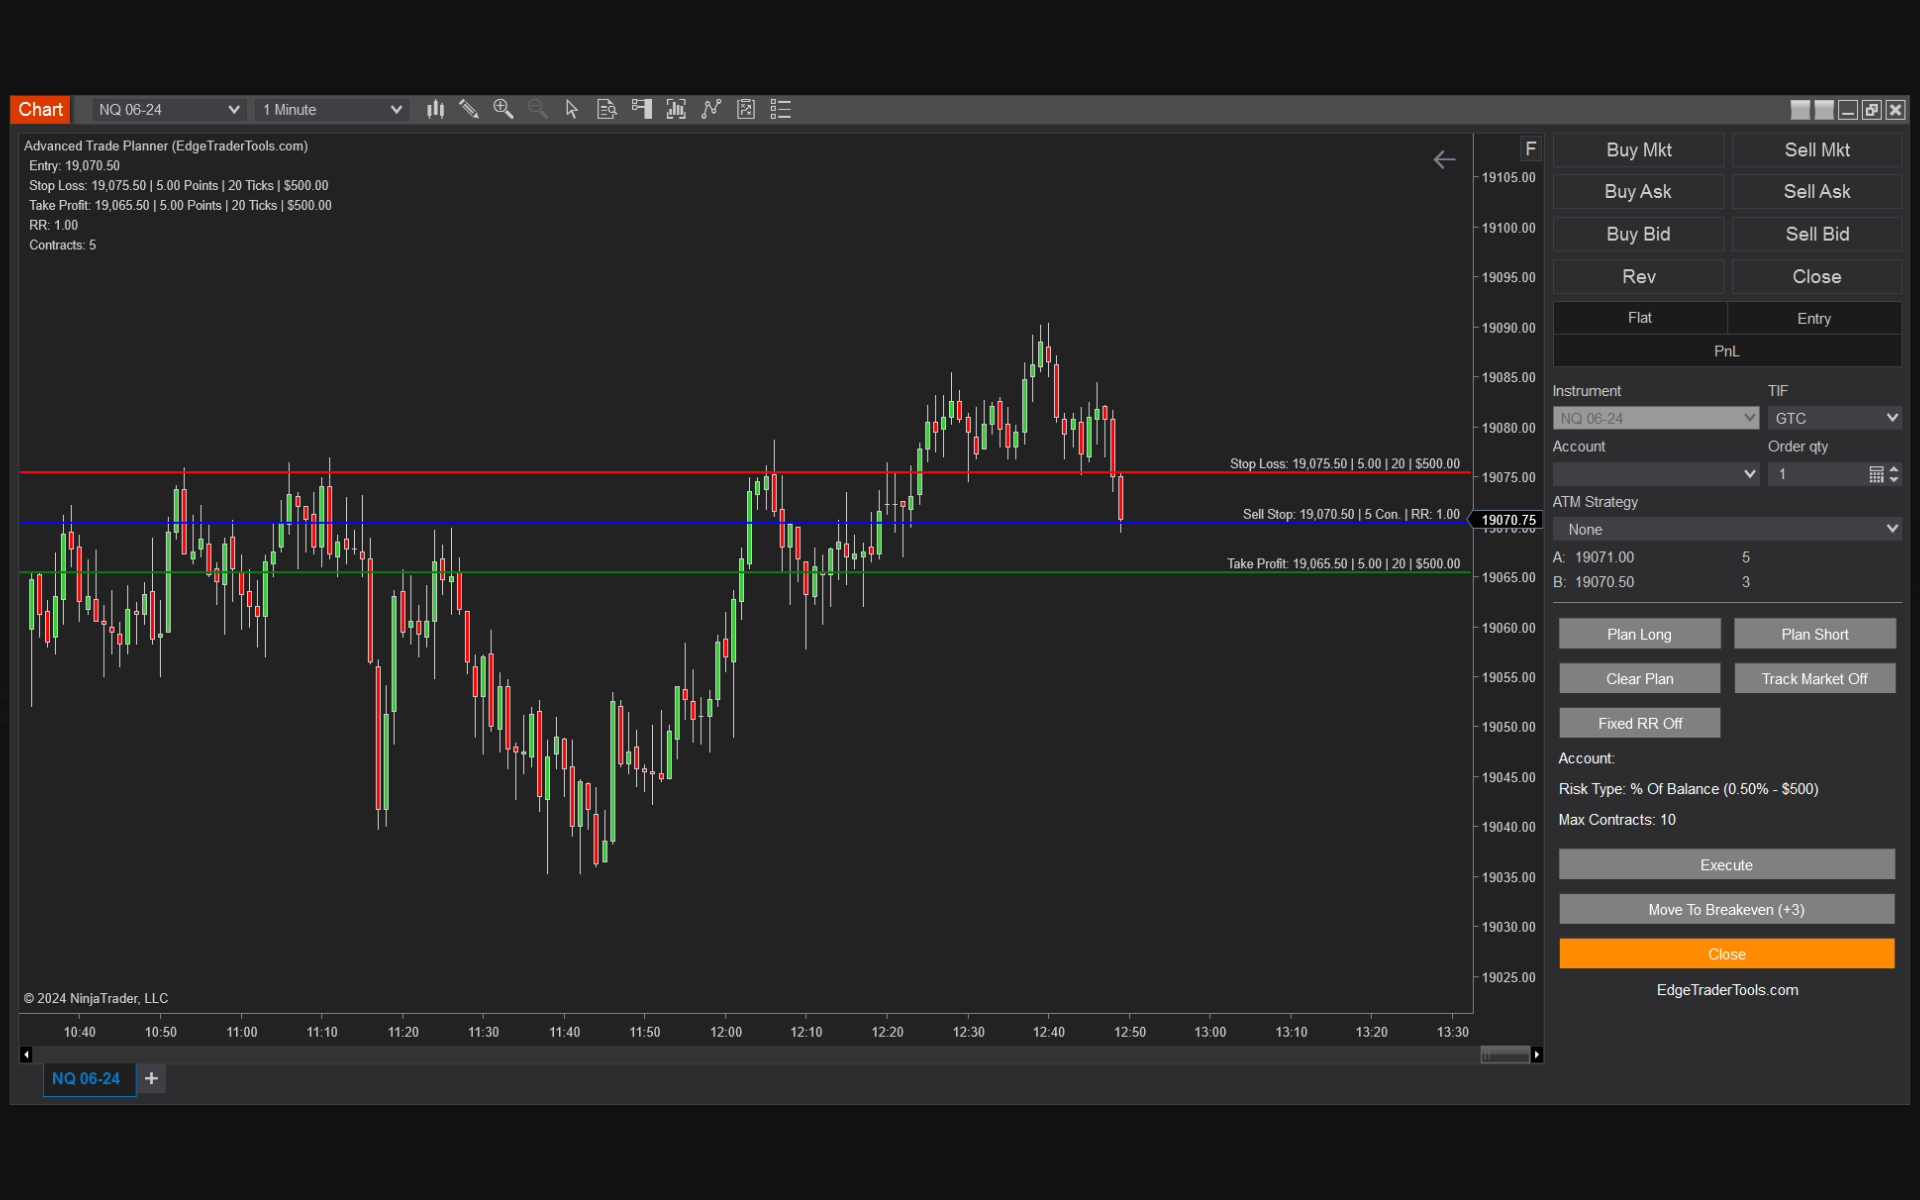Restore the chart window size
The image size is (1920, 1200).
(x=1872, y=110)
